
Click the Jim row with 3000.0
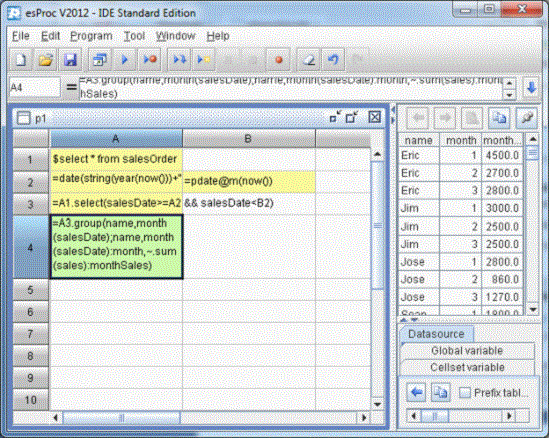click(x=460, y=208)
